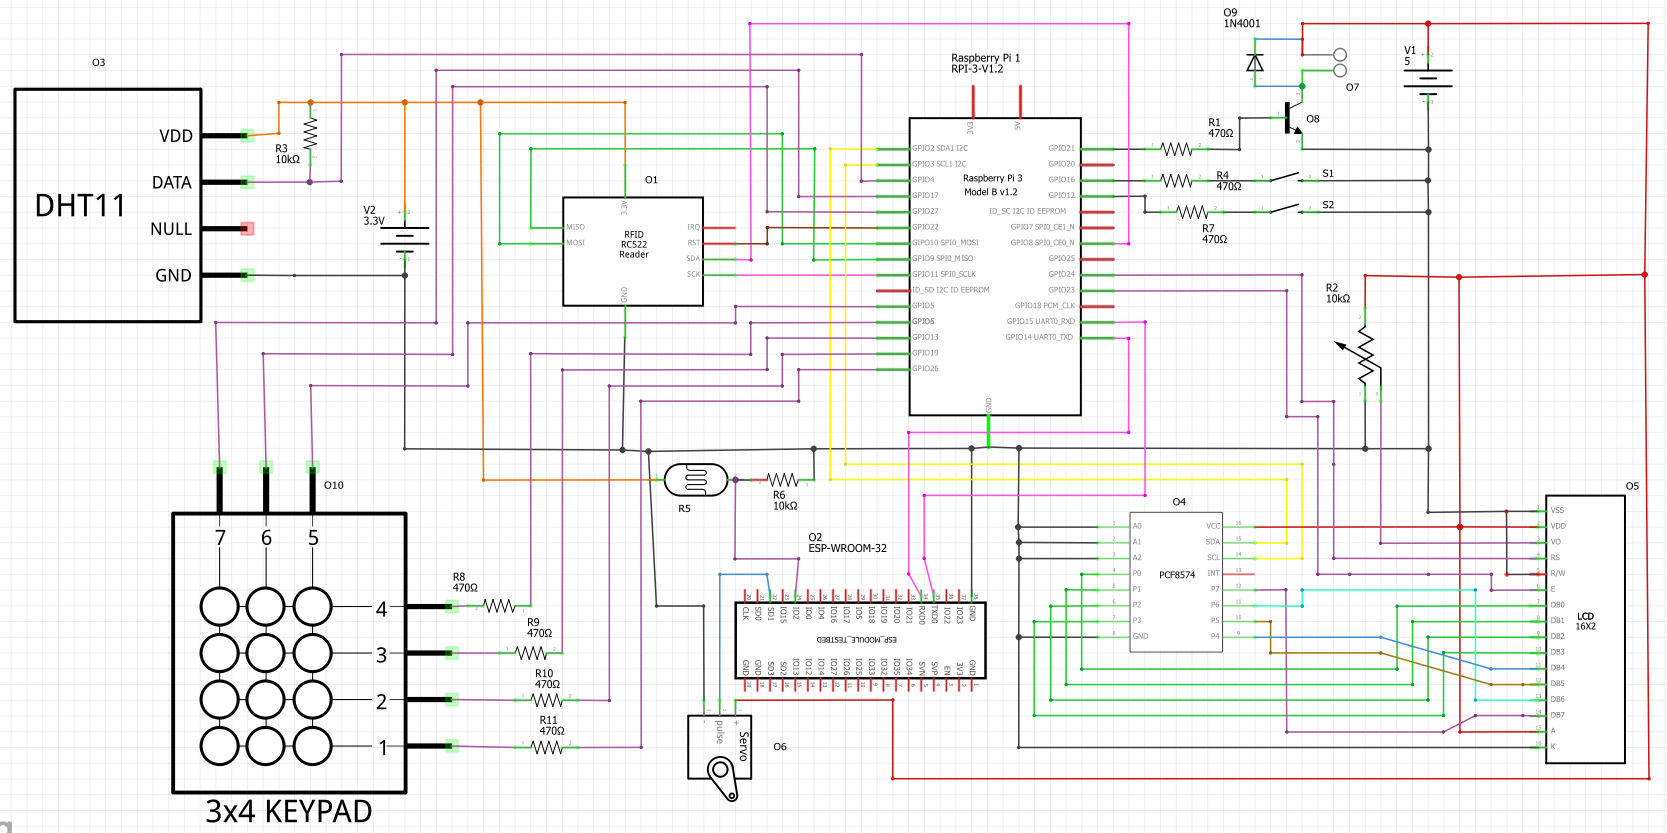
Task: Click the IRQ pin label on RFID reader
Action: pos(693,227)
